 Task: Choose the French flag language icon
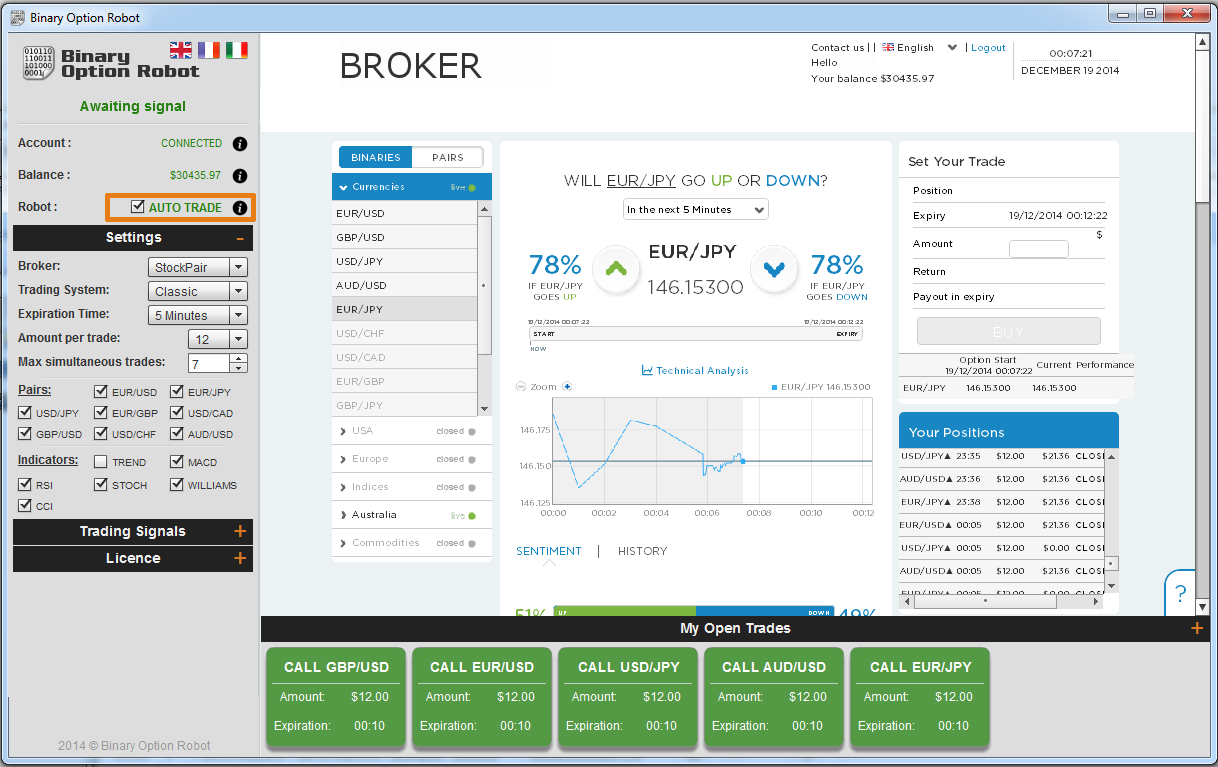coord(209,50)
